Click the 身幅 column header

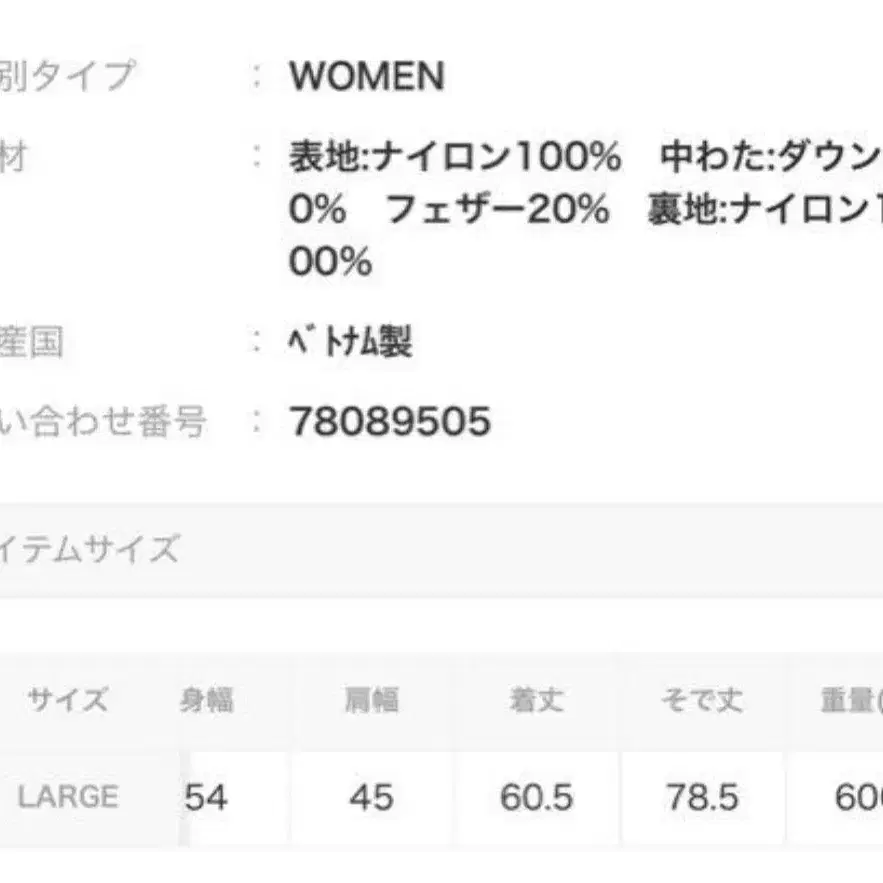tap(207, 700)
